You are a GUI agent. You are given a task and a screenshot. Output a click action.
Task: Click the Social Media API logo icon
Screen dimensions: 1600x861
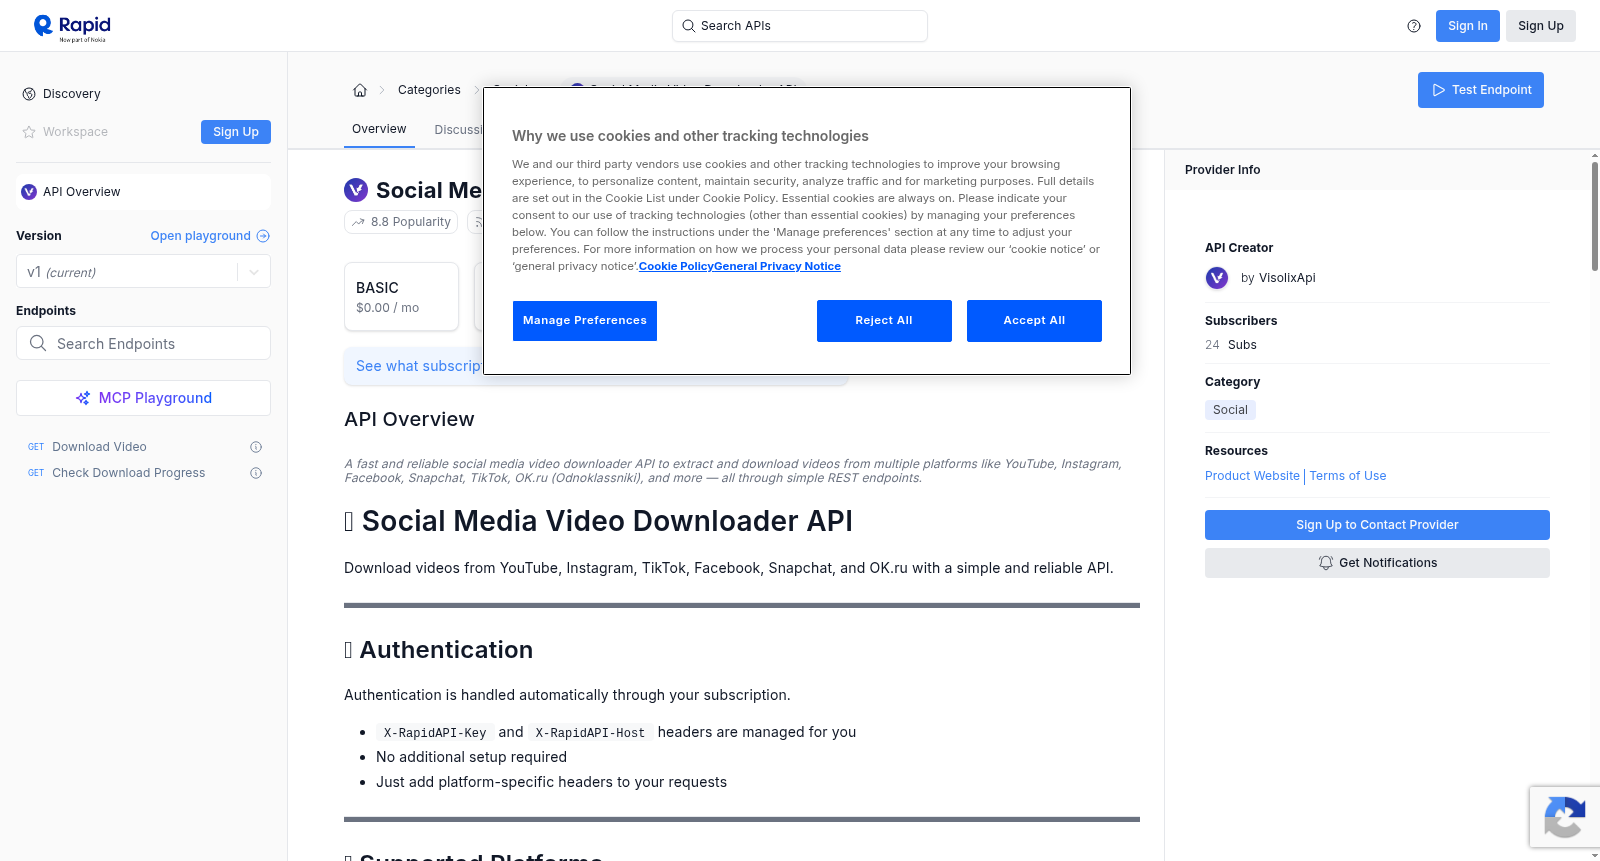(356, 190)
